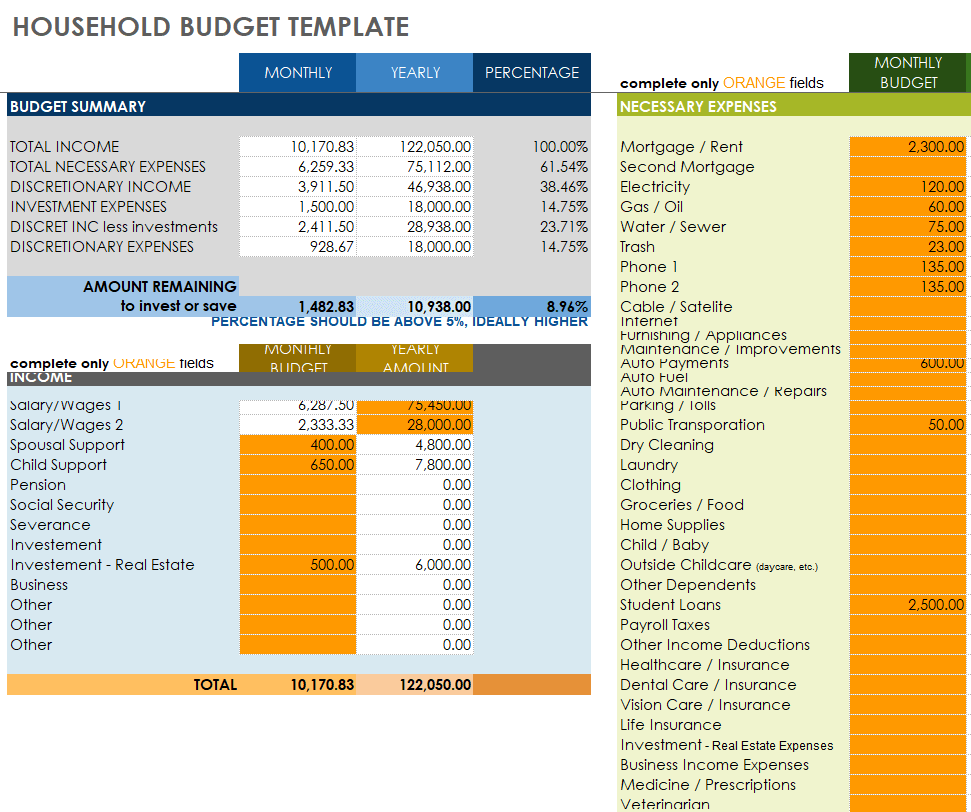Select the Electricity budget cell 120.00

(907, 187)
